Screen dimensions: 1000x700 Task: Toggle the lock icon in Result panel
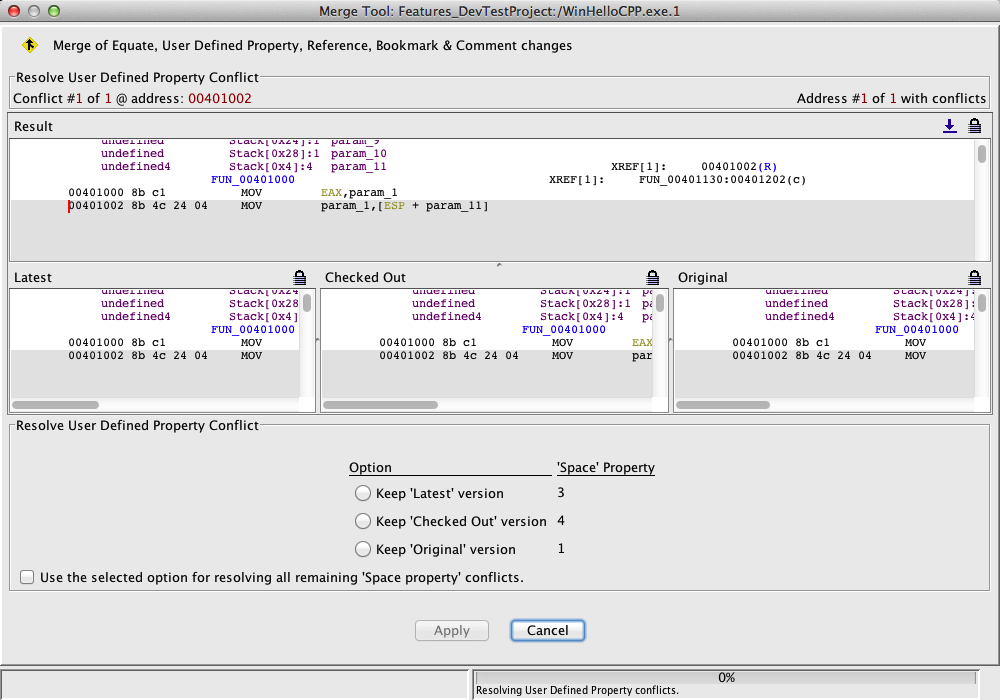coord(975,126)
